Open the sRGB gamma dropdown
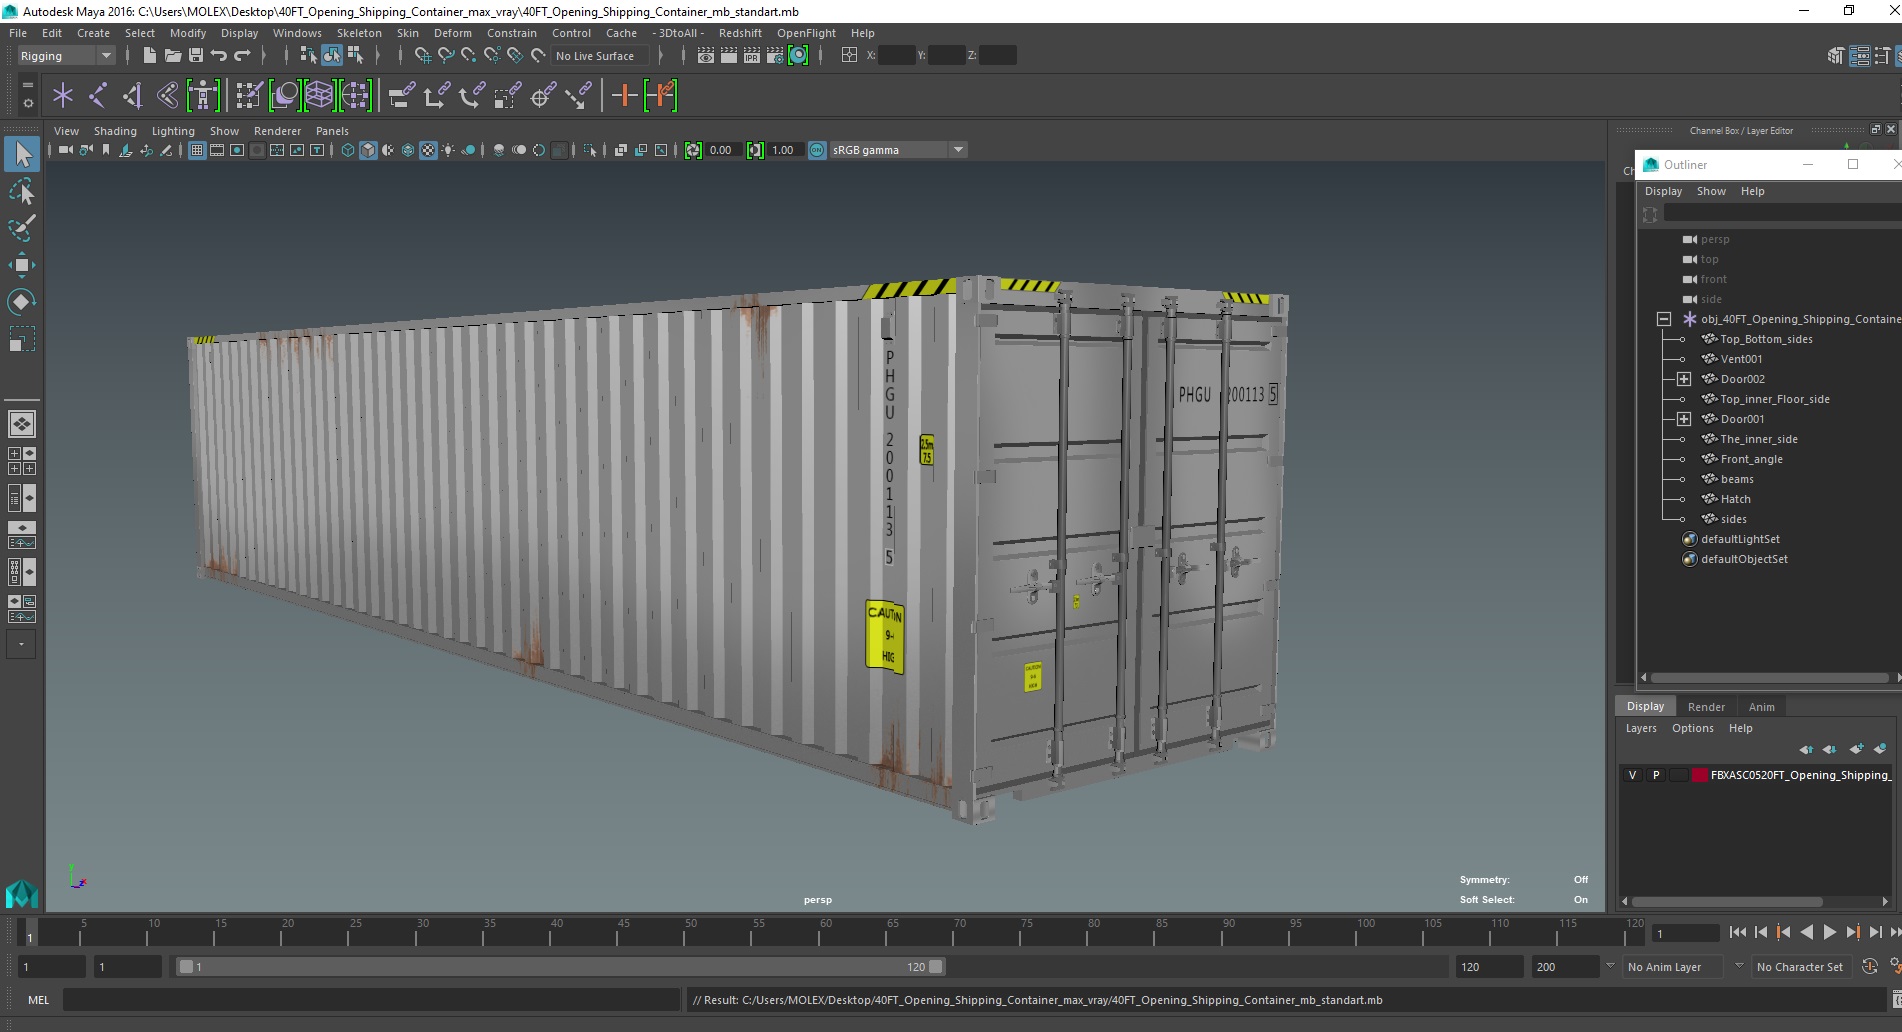 point(898,150)
